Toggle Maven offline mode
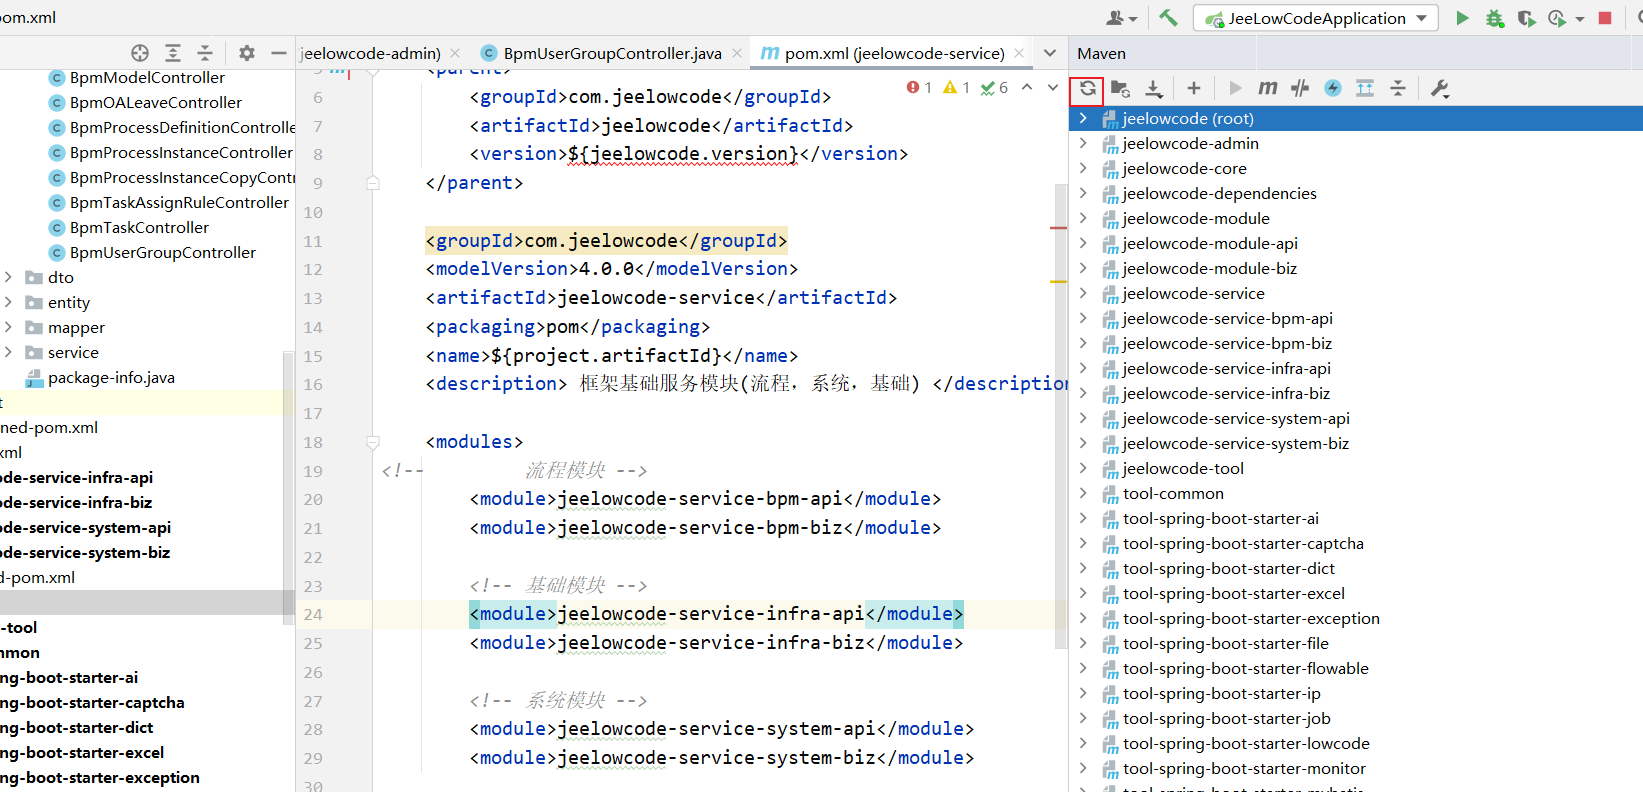This screenshot has height=792, width=1643. 1300,89
